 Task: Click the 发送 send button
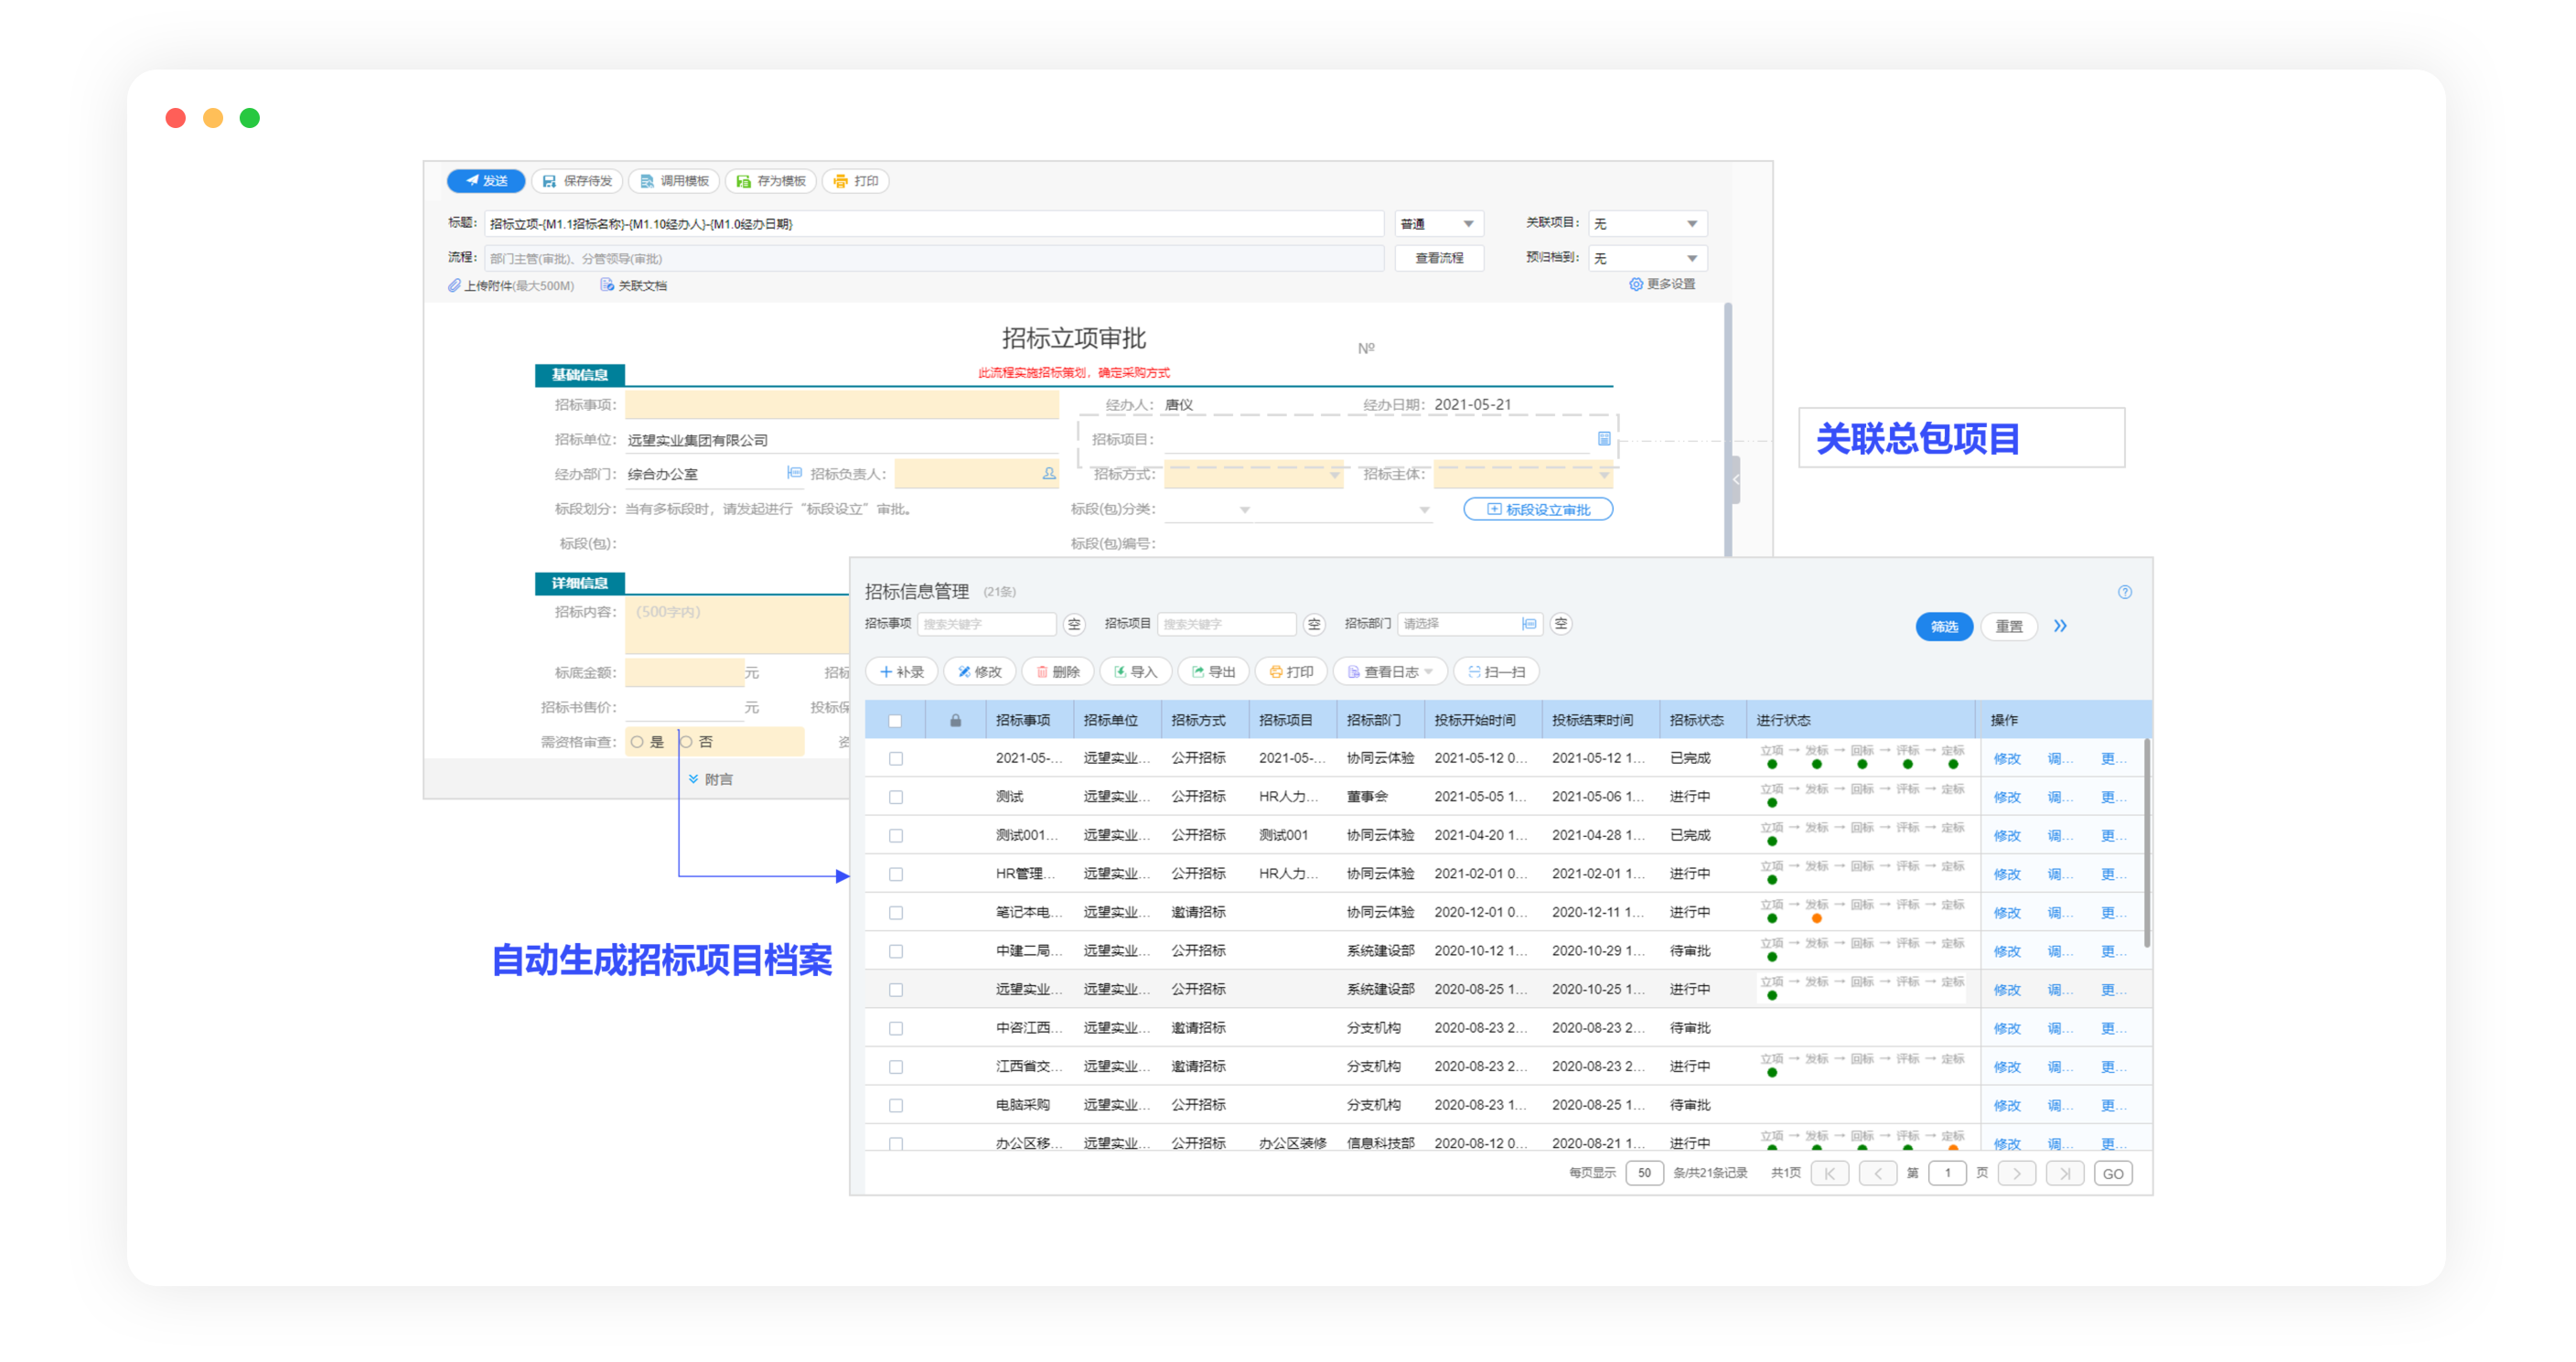coord(486,181)
